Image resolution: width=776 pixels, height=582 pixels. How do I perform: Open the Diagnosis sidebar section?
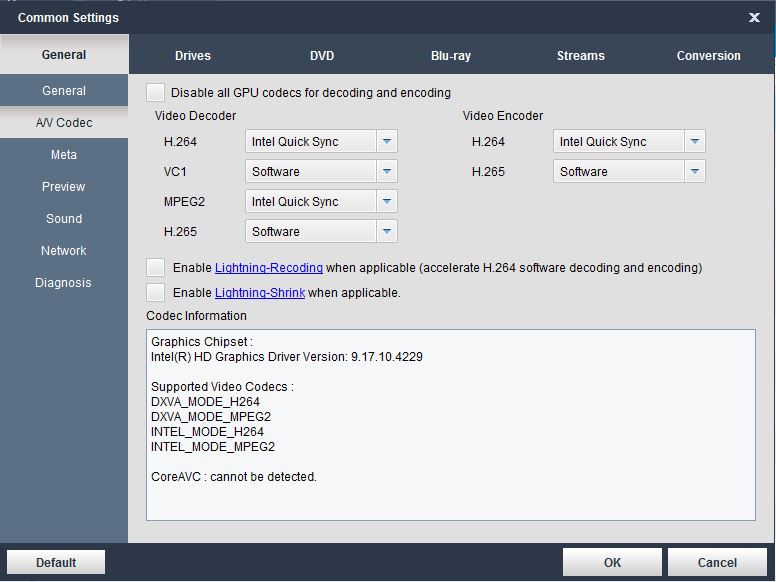click(64, 283)
